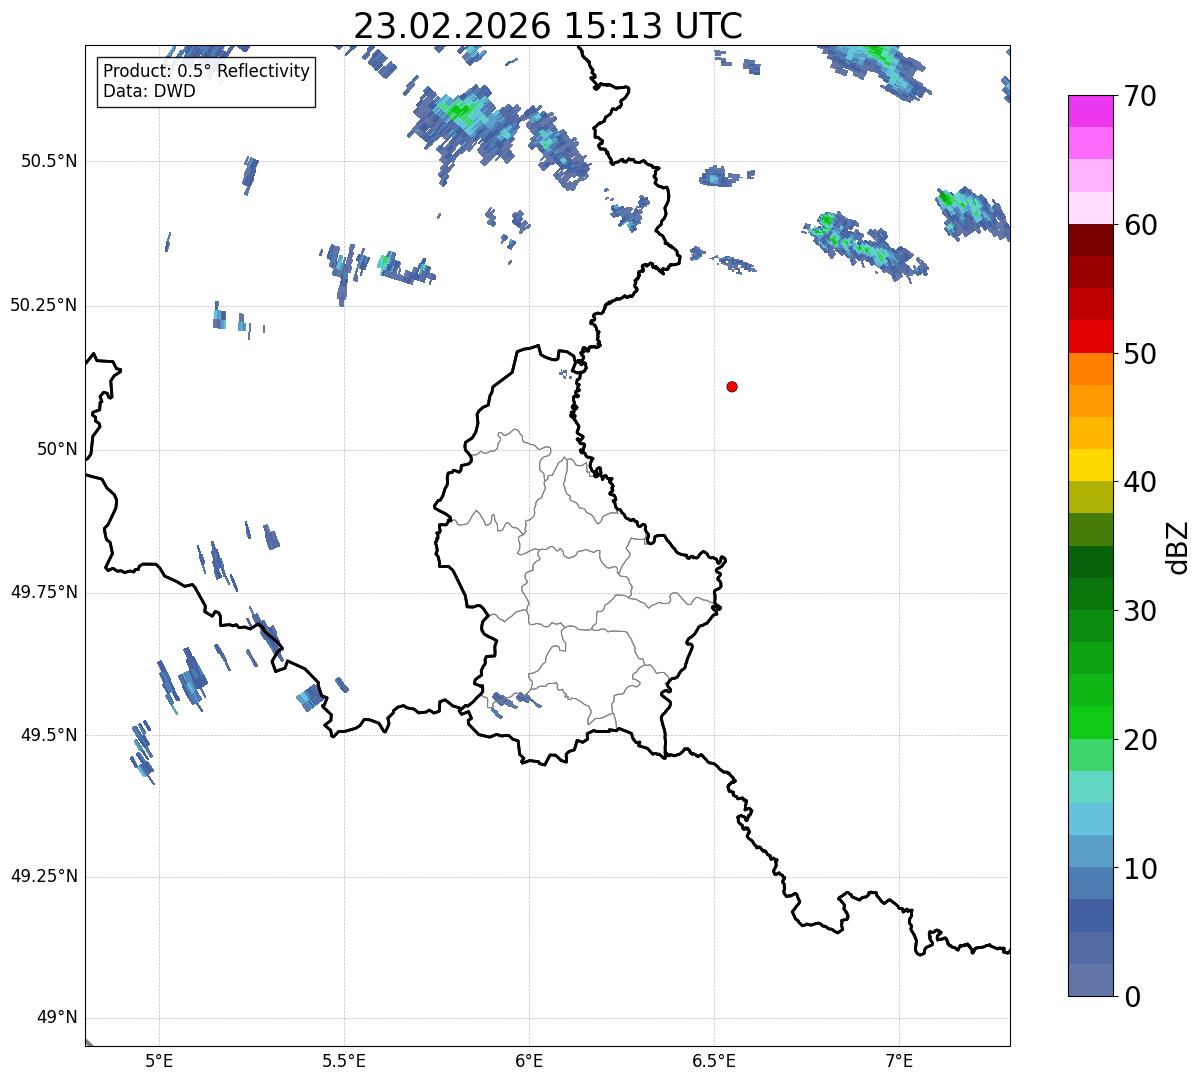Click the 7°E longitude label
1202x1081 pixels.
[899, 1061]
